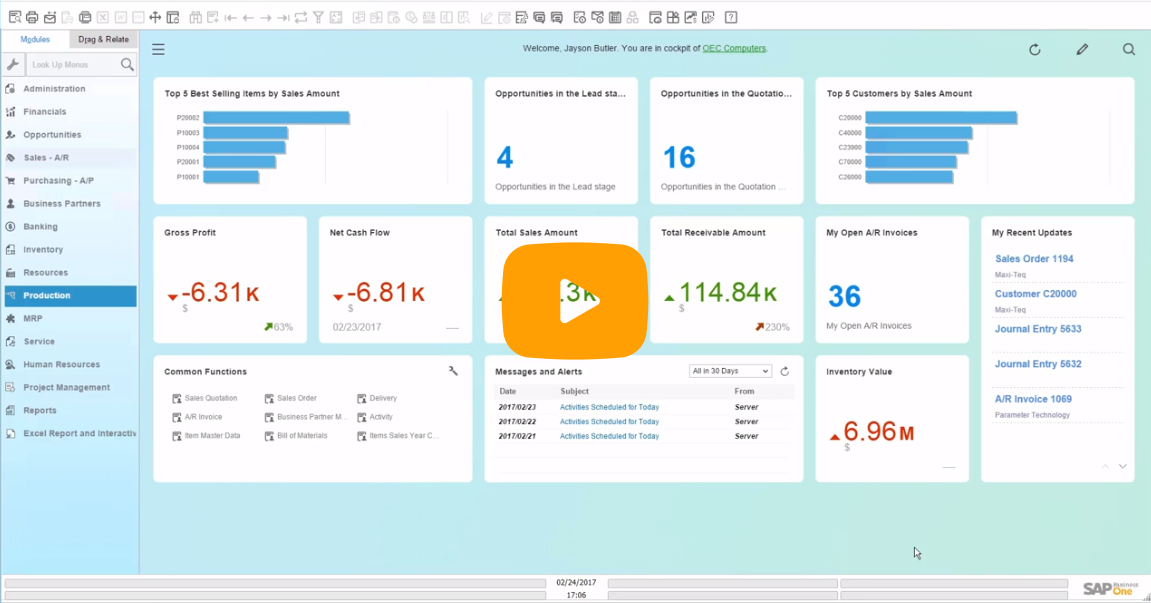Click the cockpit search magnifier icon
Image resolution: width=1151 pixels, height=603 pixels.
pos(1129,49)
